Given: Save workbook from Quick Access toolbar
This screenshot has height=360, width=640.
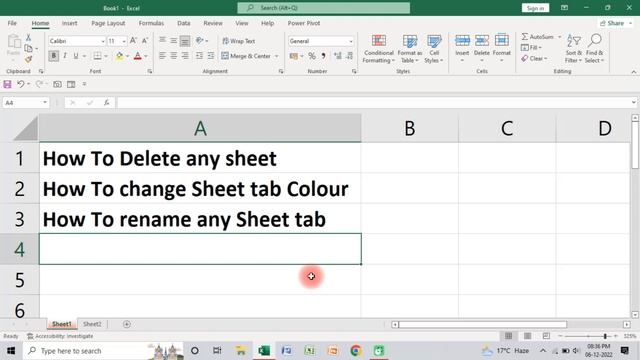Looking at the screenshot, I should (7, 84).
